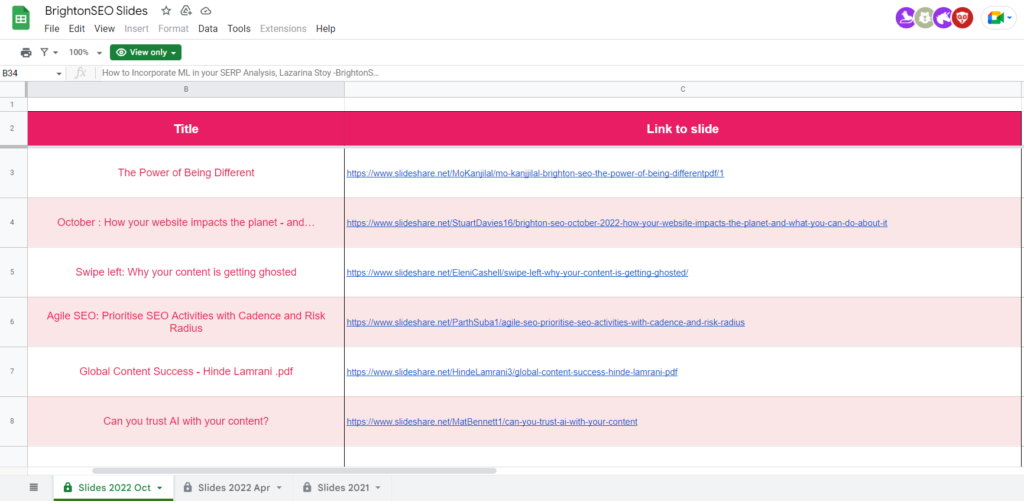Select column B header

coord(186,89)
